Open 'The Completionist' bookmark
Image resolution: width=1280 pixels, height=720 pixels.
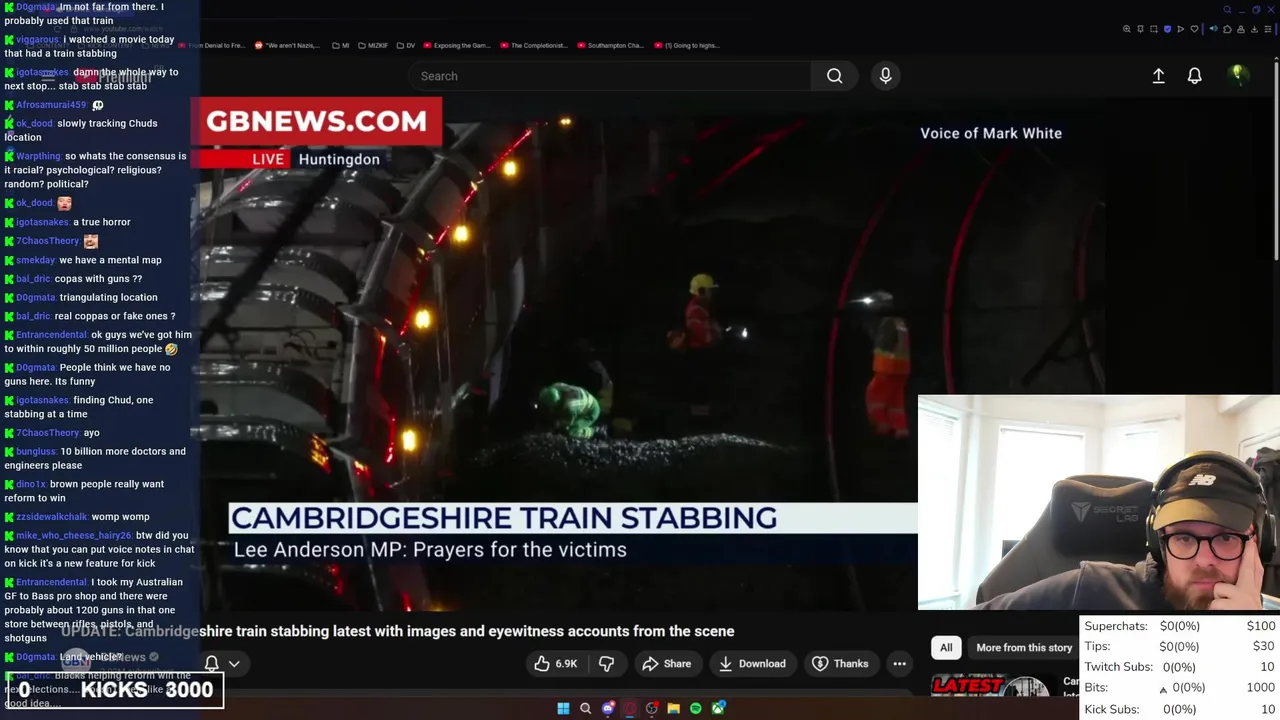[x=534, y=45]
